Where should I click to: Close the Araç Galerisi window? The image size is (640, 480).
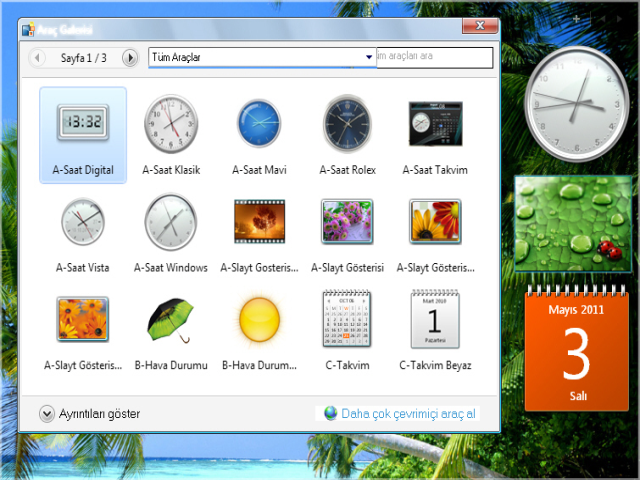[480, 26]
